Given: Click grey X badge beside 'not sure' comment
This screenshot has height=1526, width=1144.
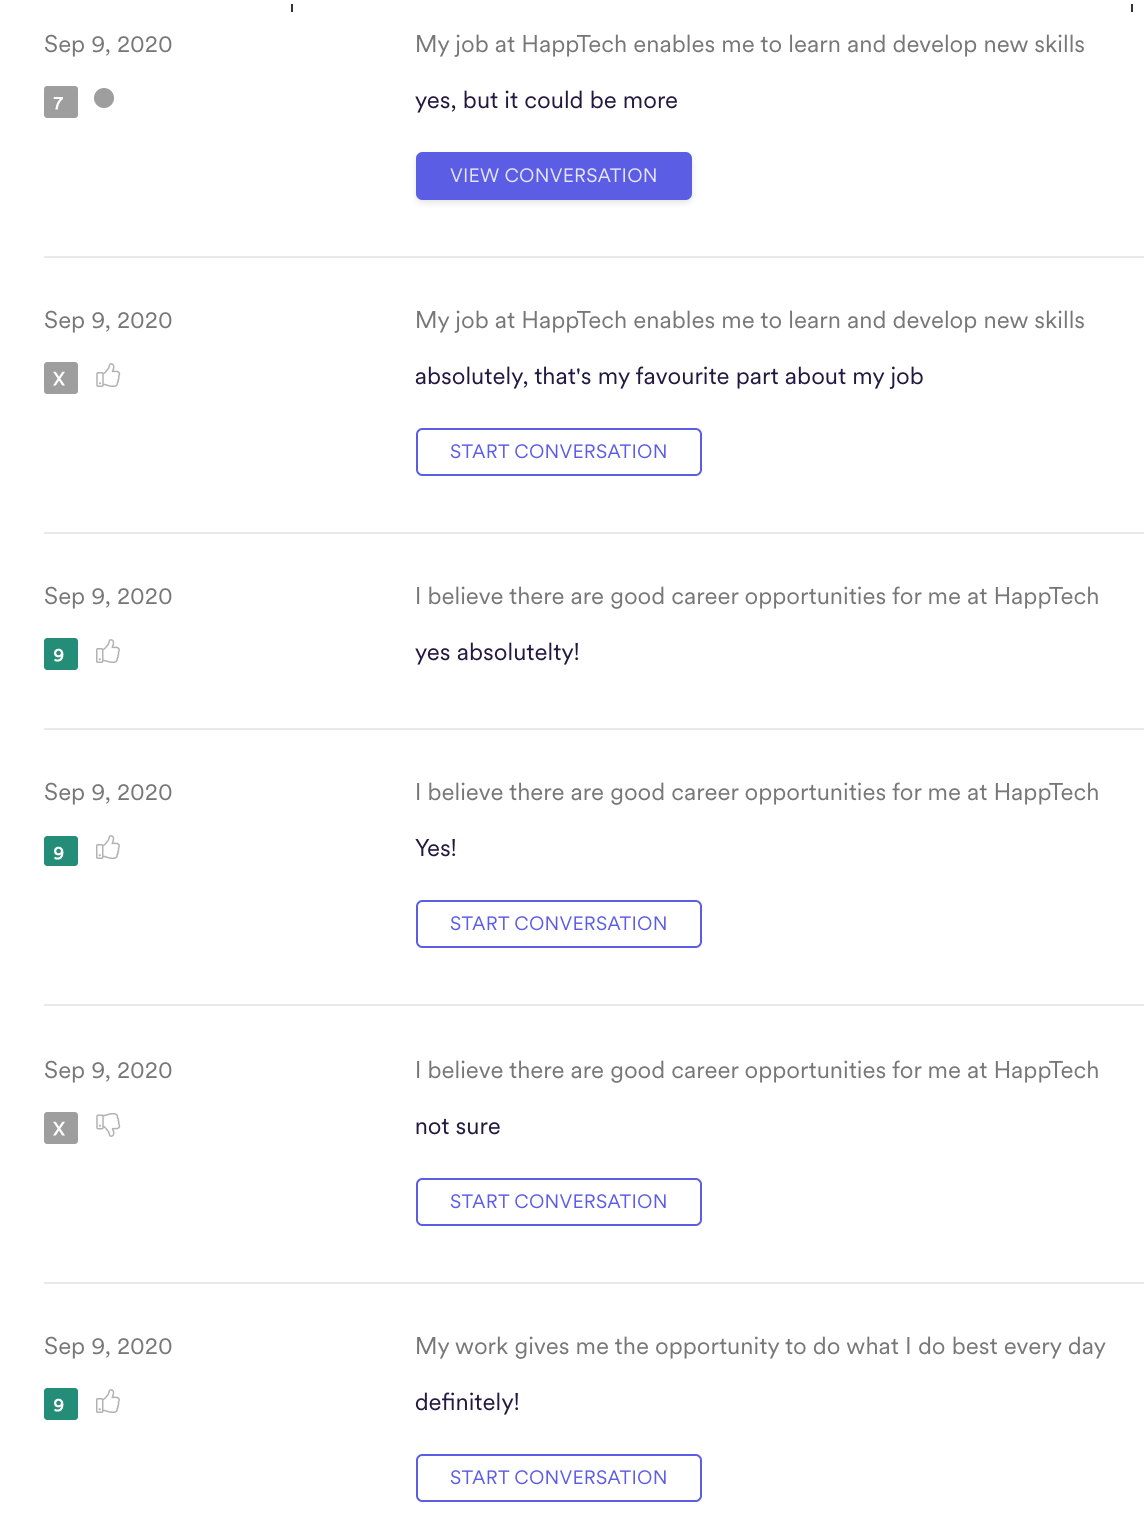Looking at the screenshot, I should (61, 1128).
